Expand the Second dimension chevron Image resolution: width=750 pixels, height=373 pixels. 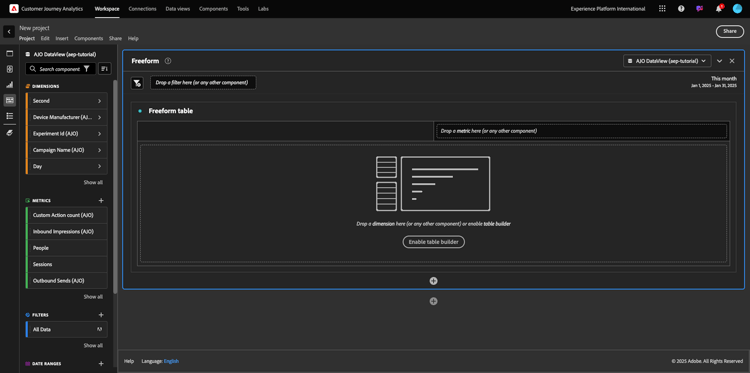[x=99, y=101]
